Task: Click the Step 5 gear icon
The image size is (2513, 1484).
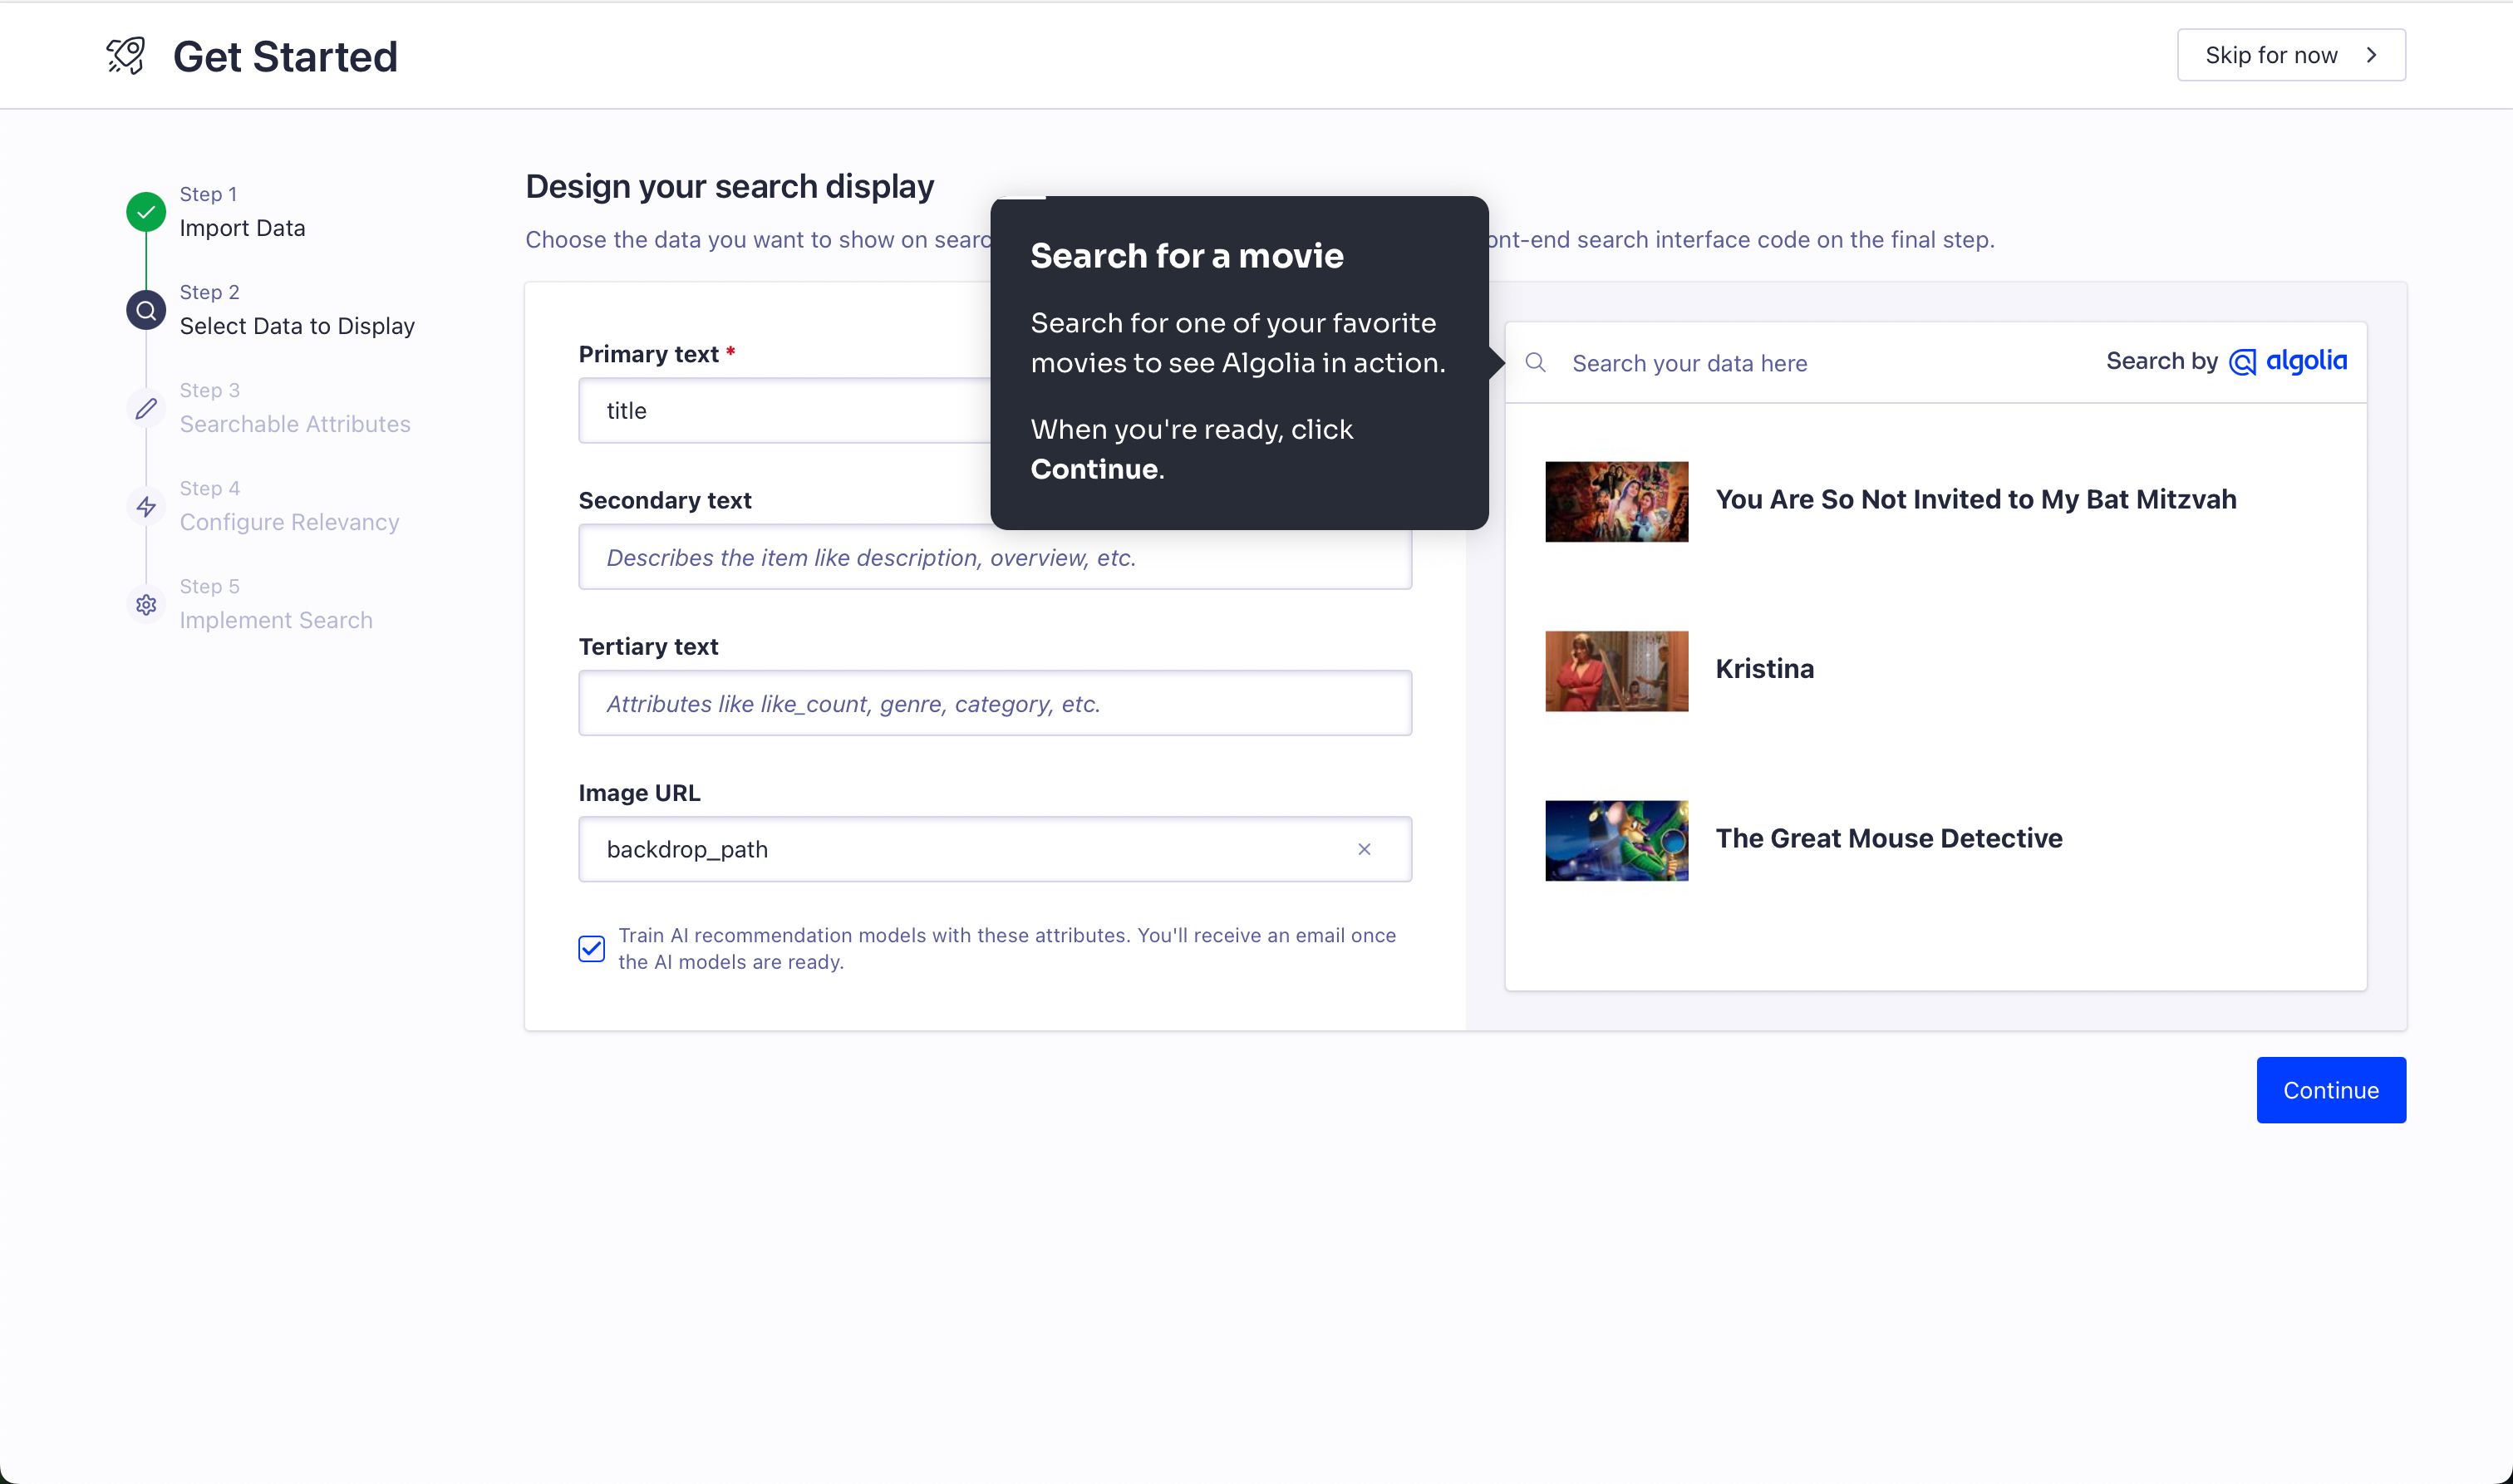Action: pos(146,604)
